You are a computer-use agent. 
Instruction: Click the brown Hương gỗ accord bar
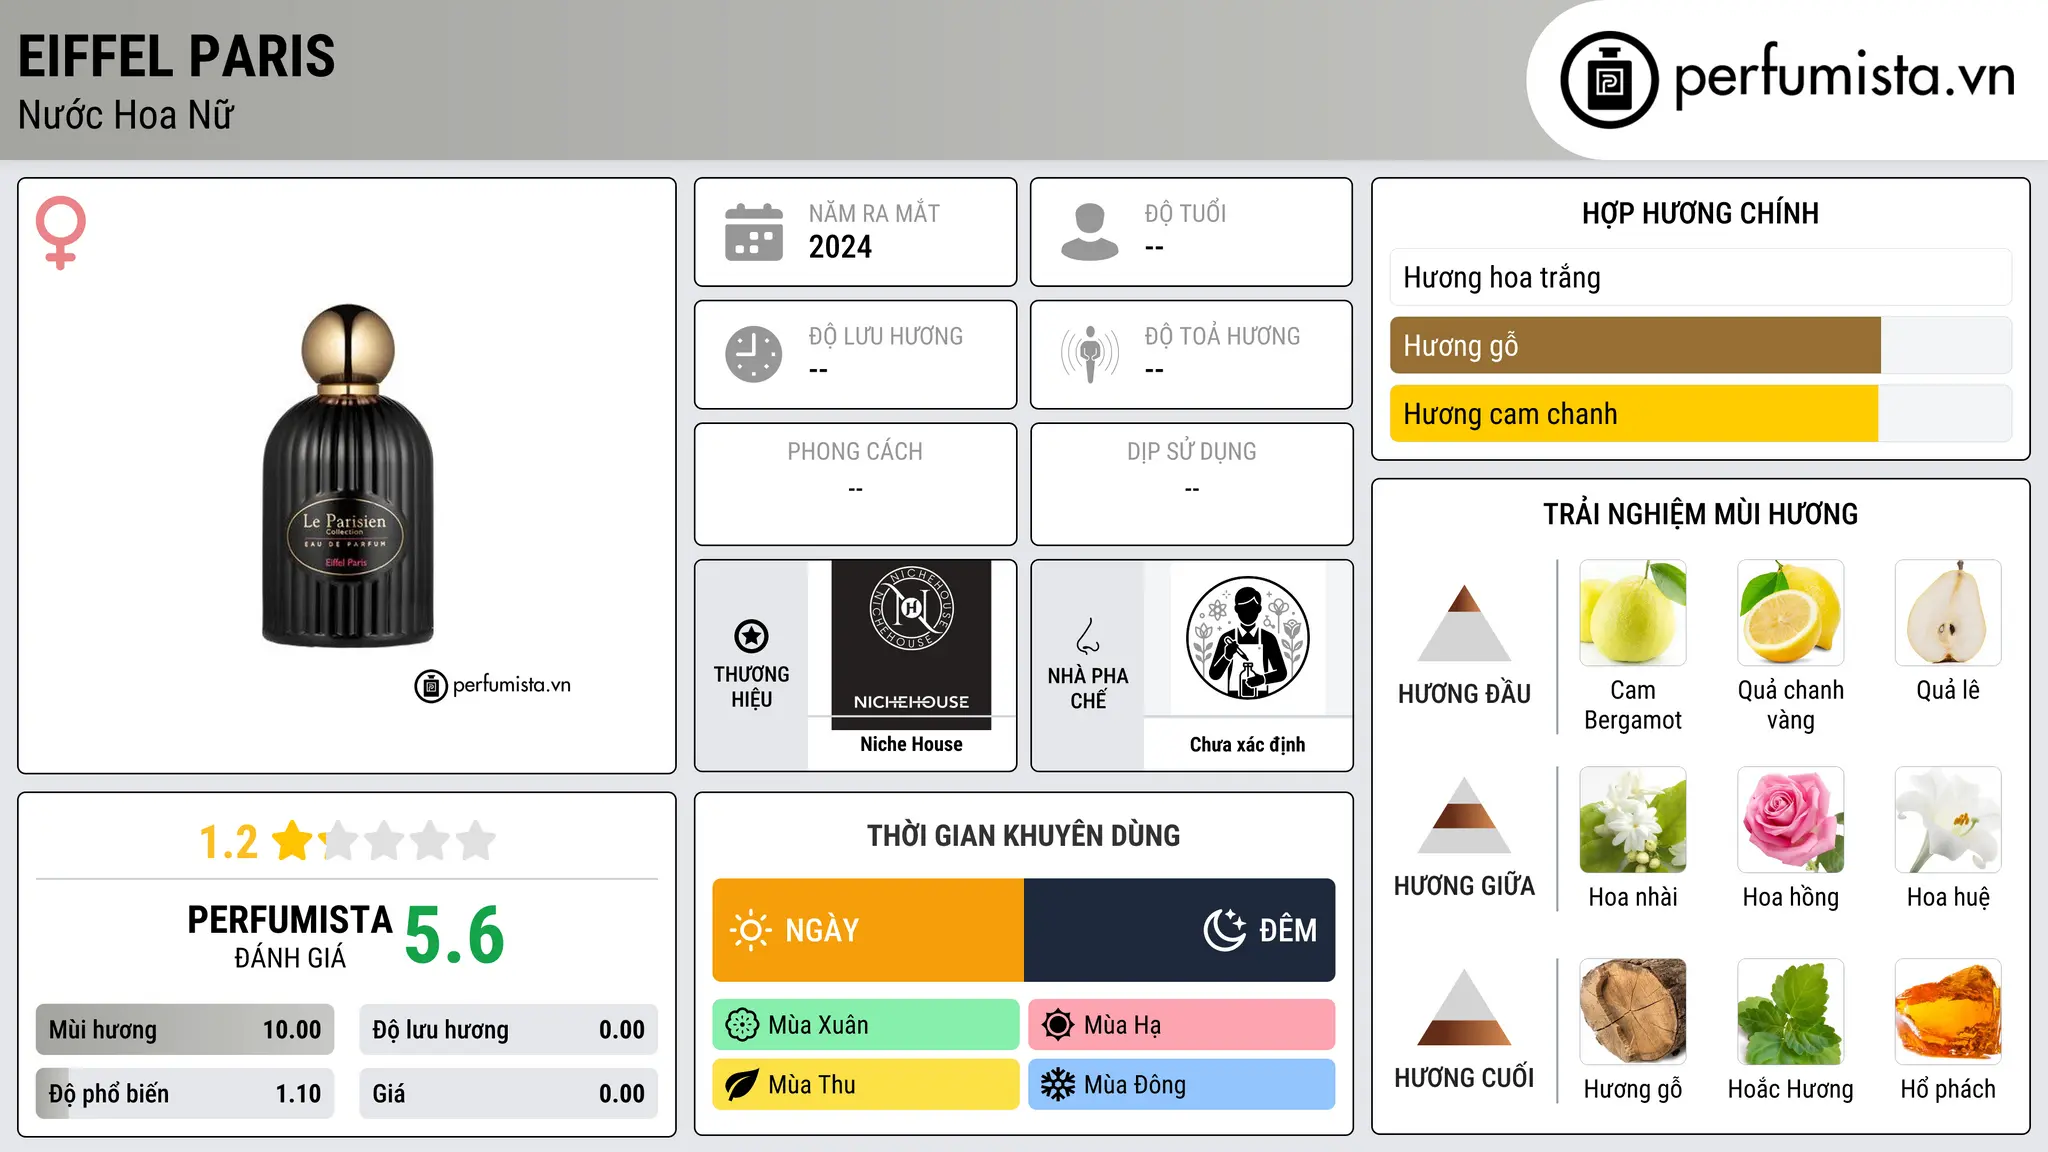[x=1700, y=345]
